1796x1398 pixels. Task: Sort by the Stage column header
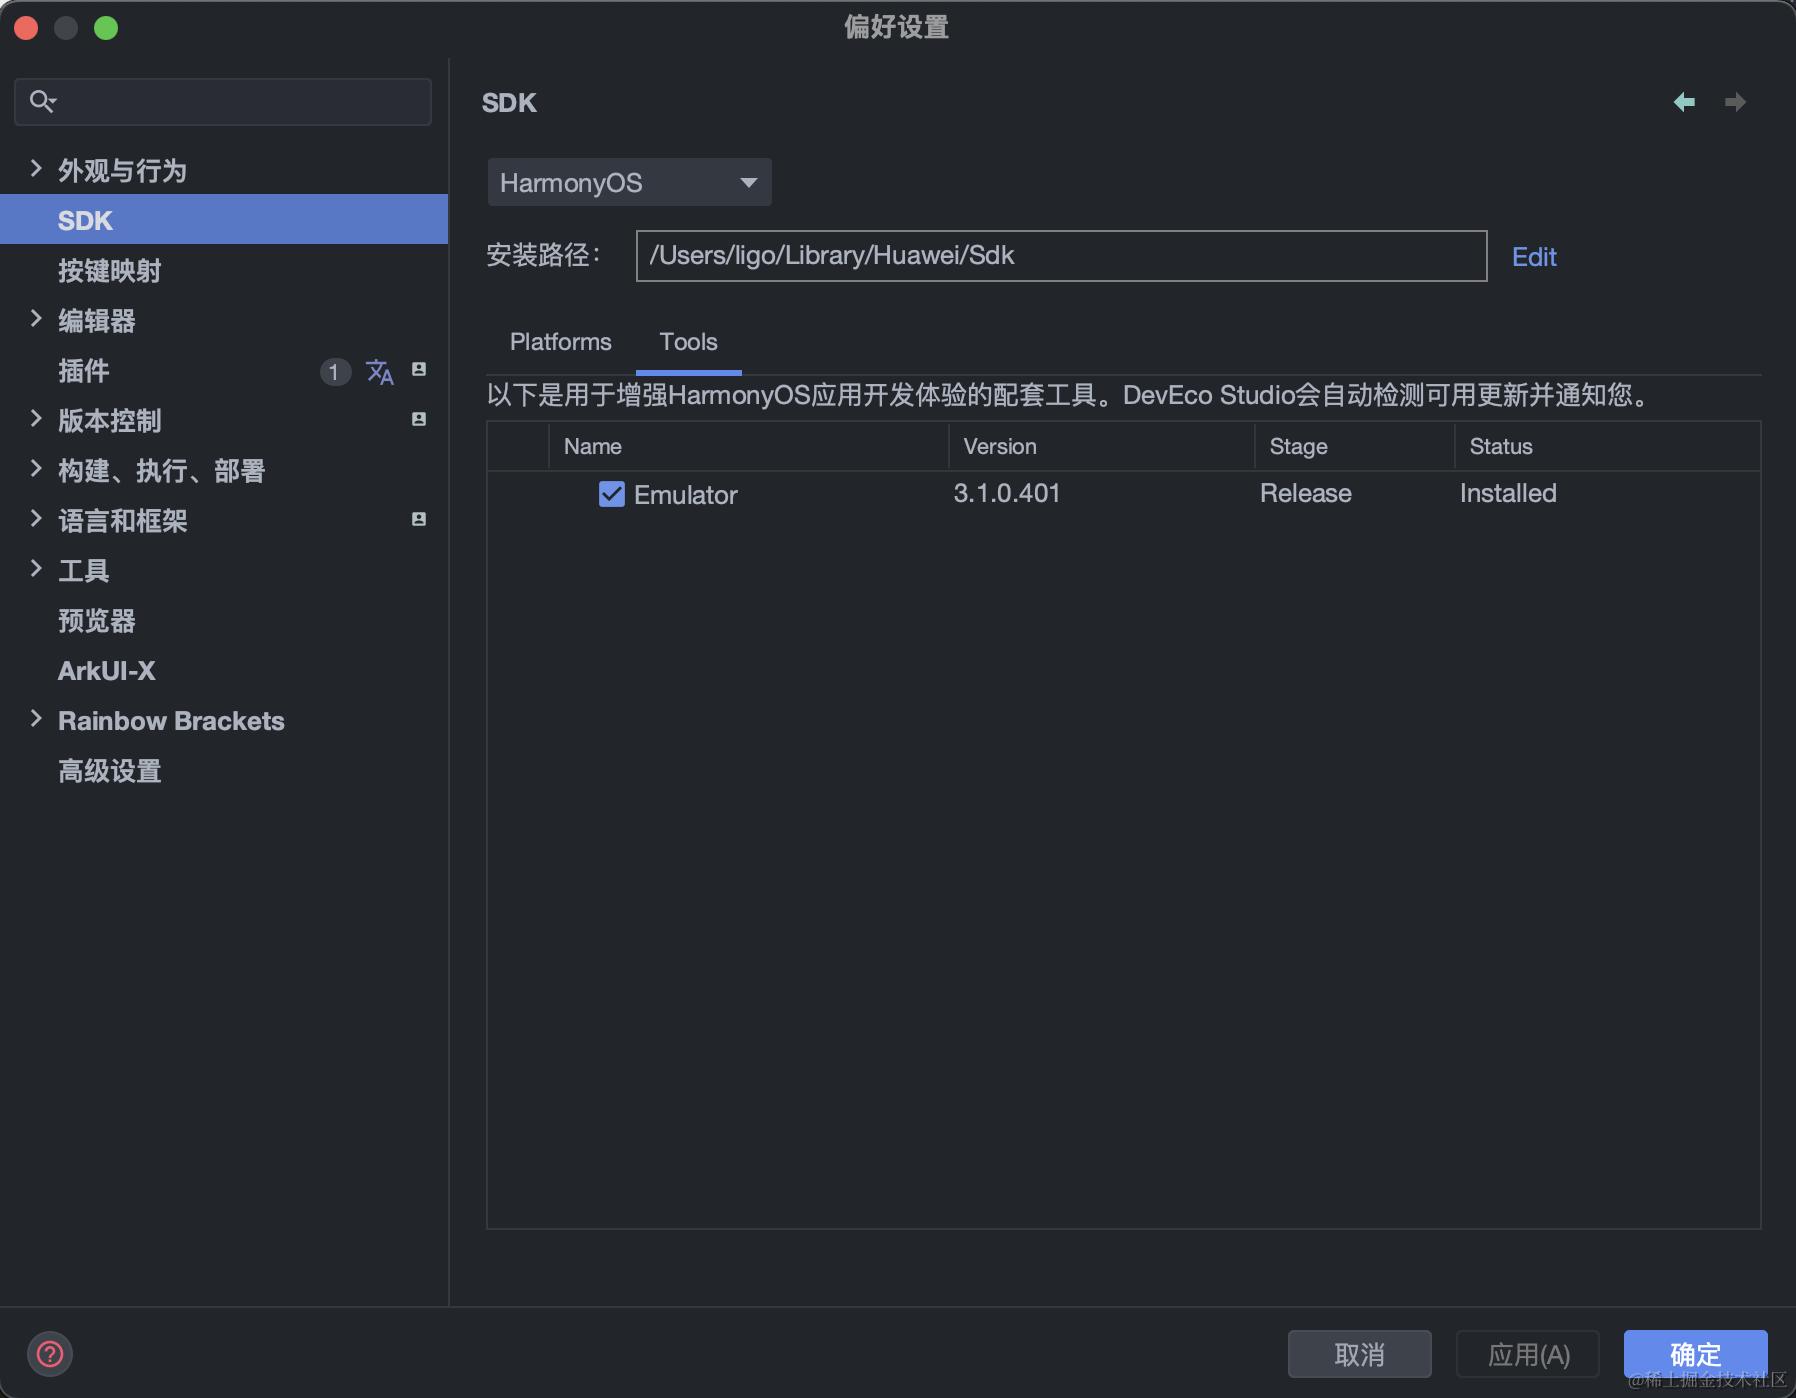click(x=1355, y=446)
